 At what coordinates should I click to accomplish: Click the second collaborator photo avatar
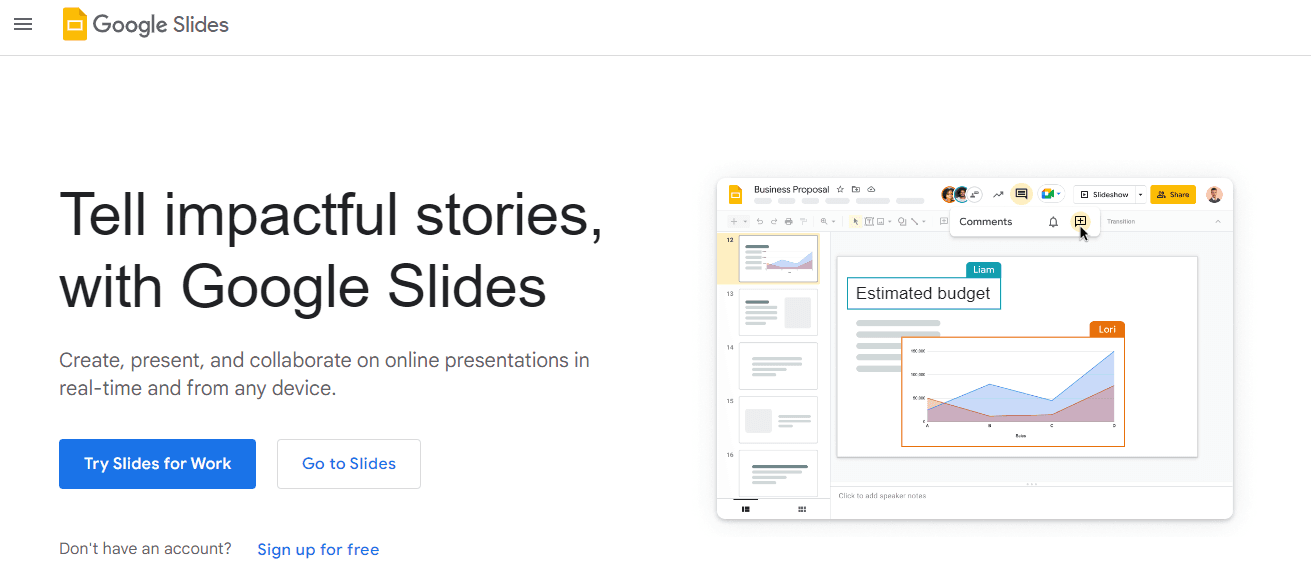[x=962, y=194]
